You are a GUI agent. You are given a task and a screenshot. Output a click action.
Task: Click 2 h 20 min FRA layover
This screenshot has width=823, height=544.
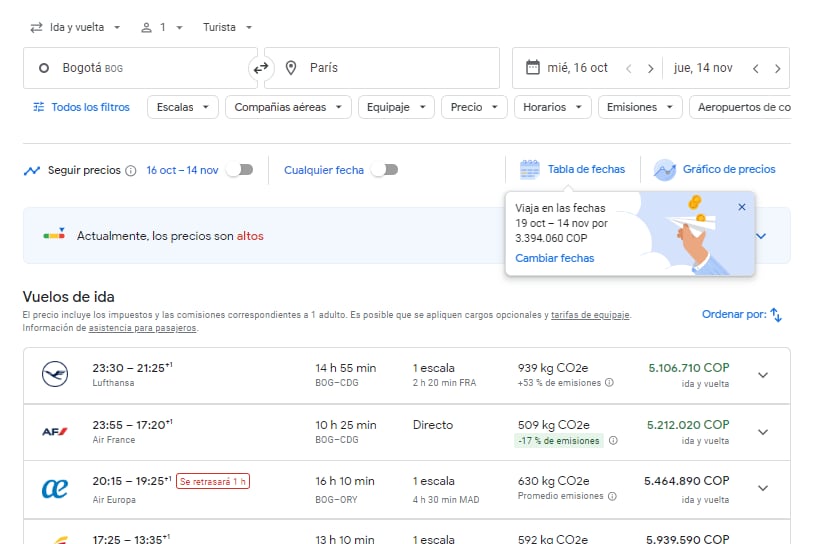tap(444, 383)
